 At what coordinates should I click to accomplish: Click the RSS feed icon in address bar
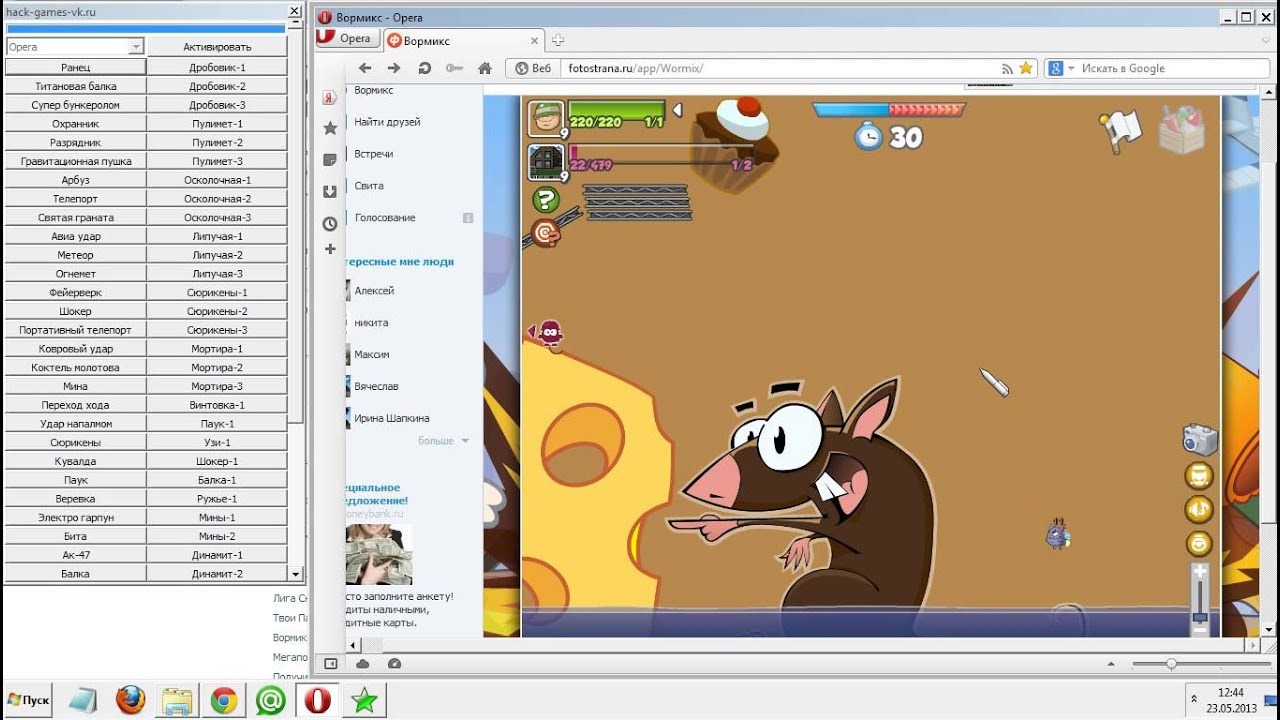1007,68
